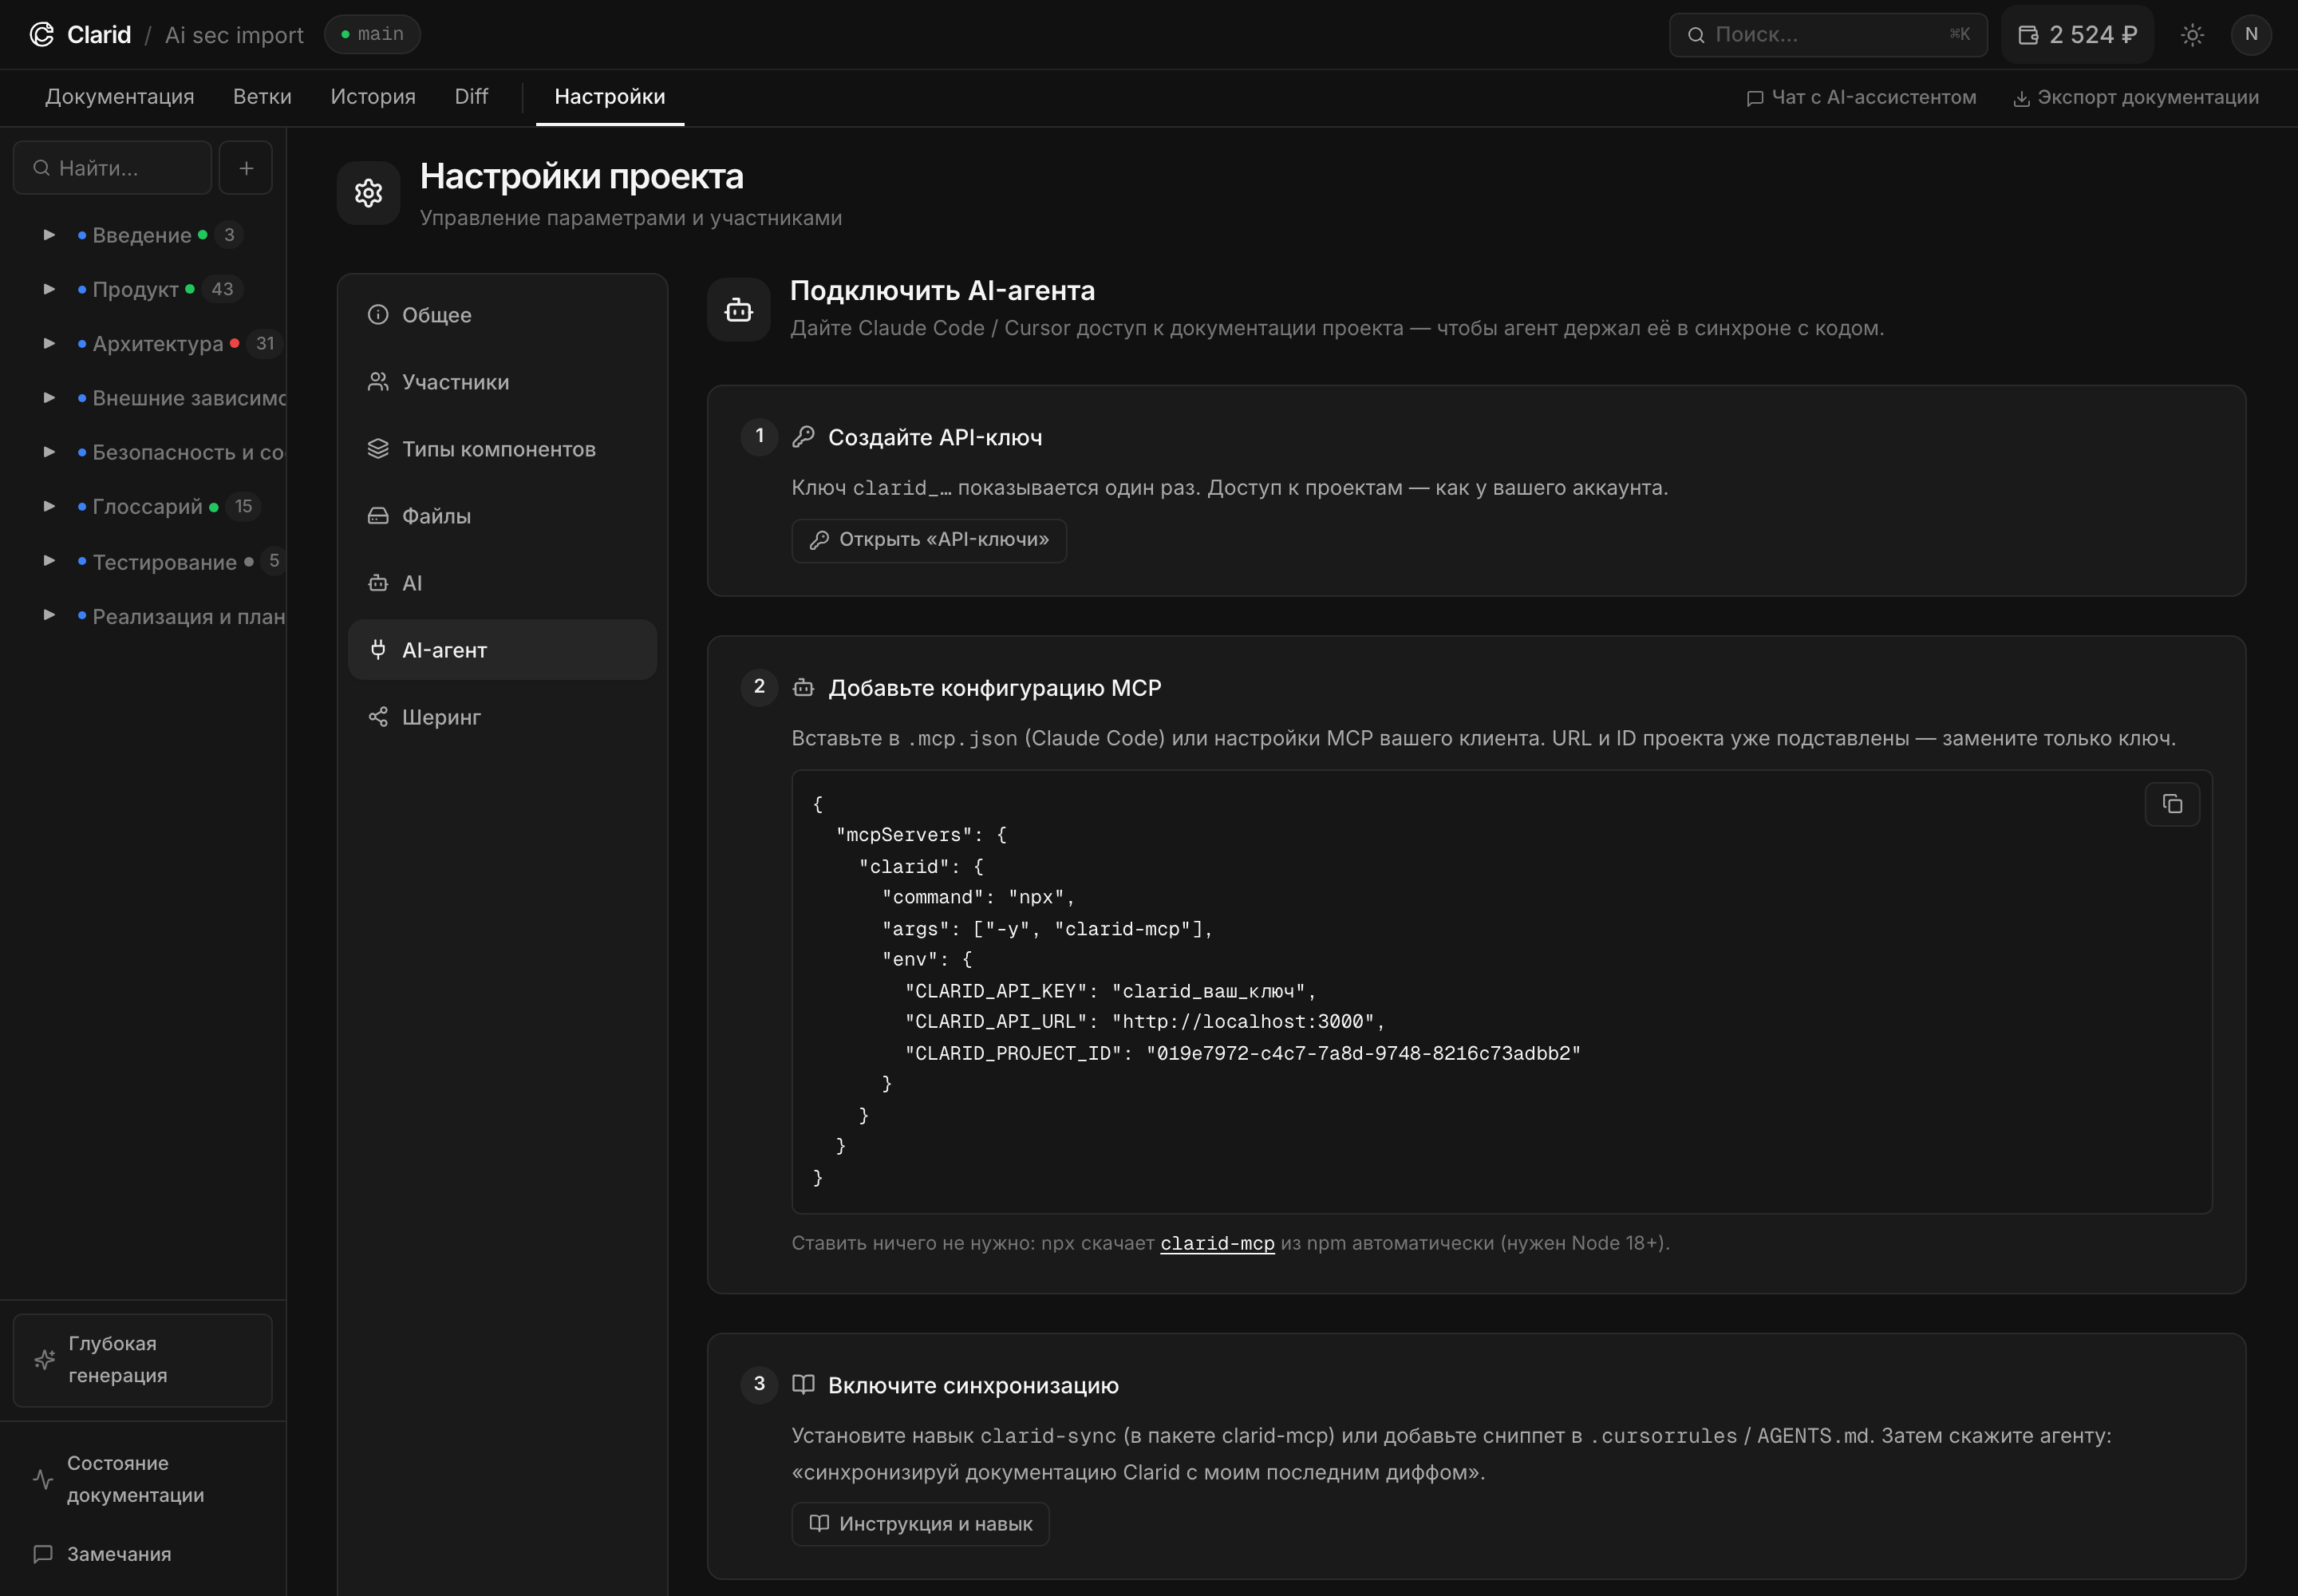Click the Глубокая генерация button
2298x1596 pixels.
click(x=143, y=1360)
